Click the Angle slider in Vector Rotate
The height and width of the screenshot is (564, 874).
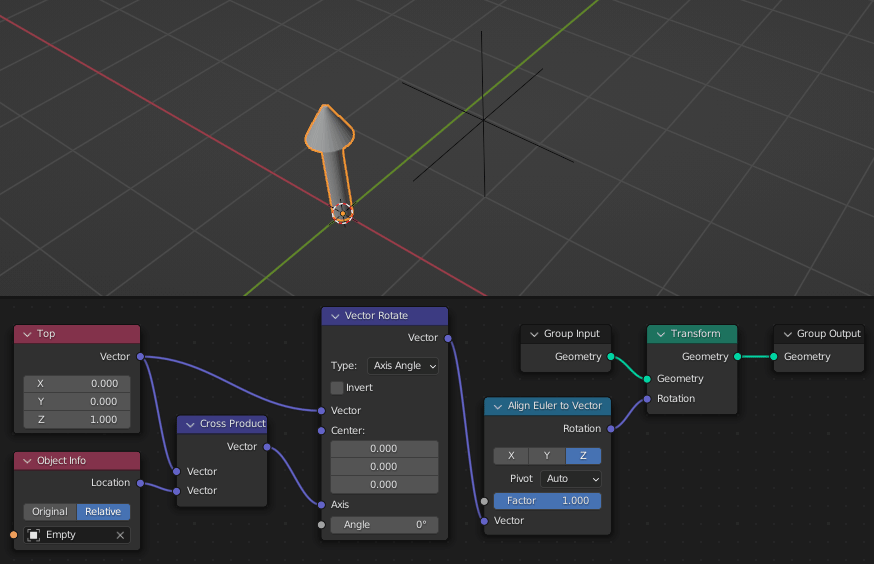tap(385, 524)
